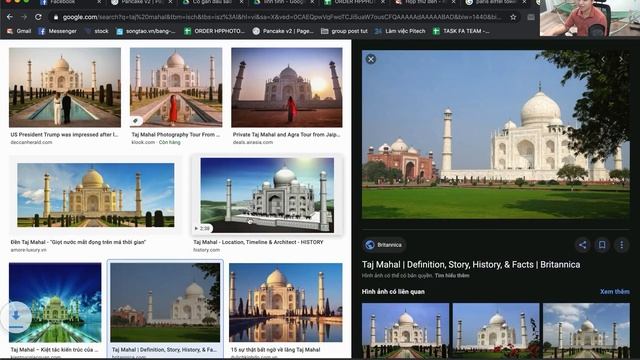Go back with browser back arrow
This screenshot has width=640, height=360.
10,17
